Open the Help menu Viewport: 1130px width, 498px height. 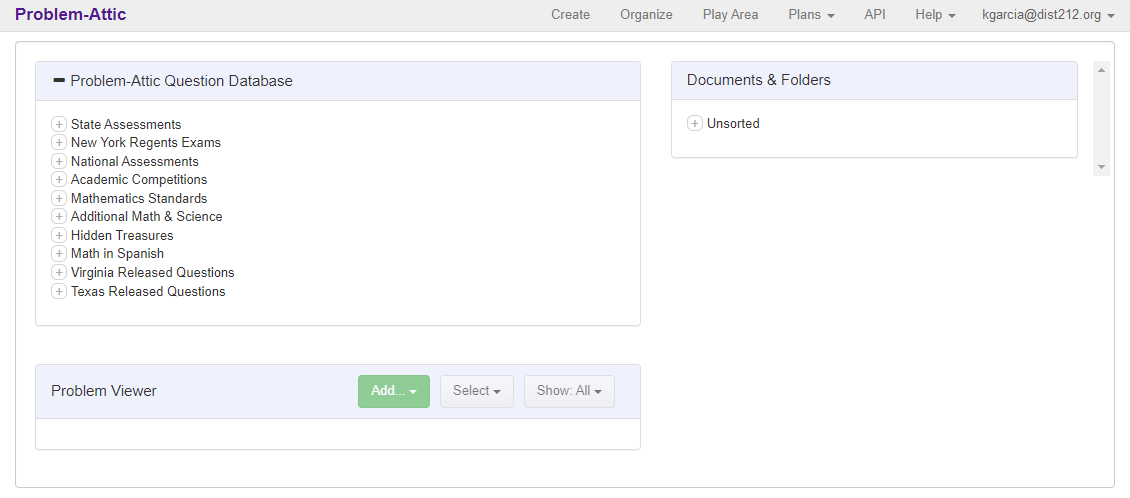(x=935, y=14)
